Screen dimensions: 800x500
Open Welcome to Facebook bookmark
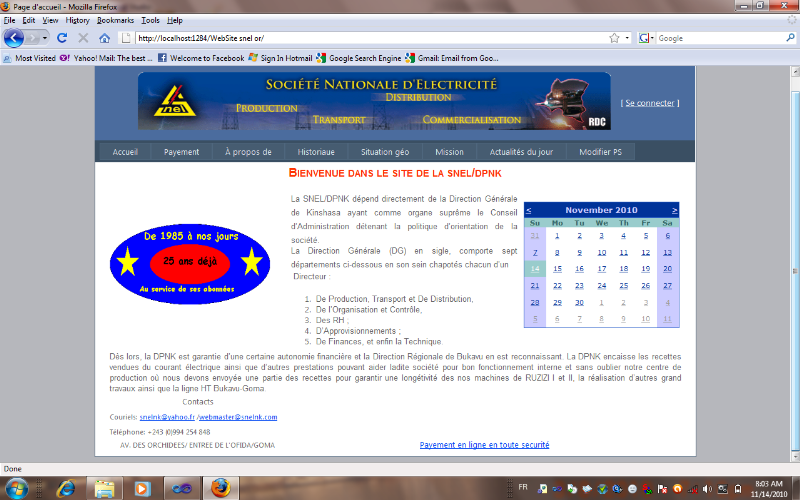201,58
